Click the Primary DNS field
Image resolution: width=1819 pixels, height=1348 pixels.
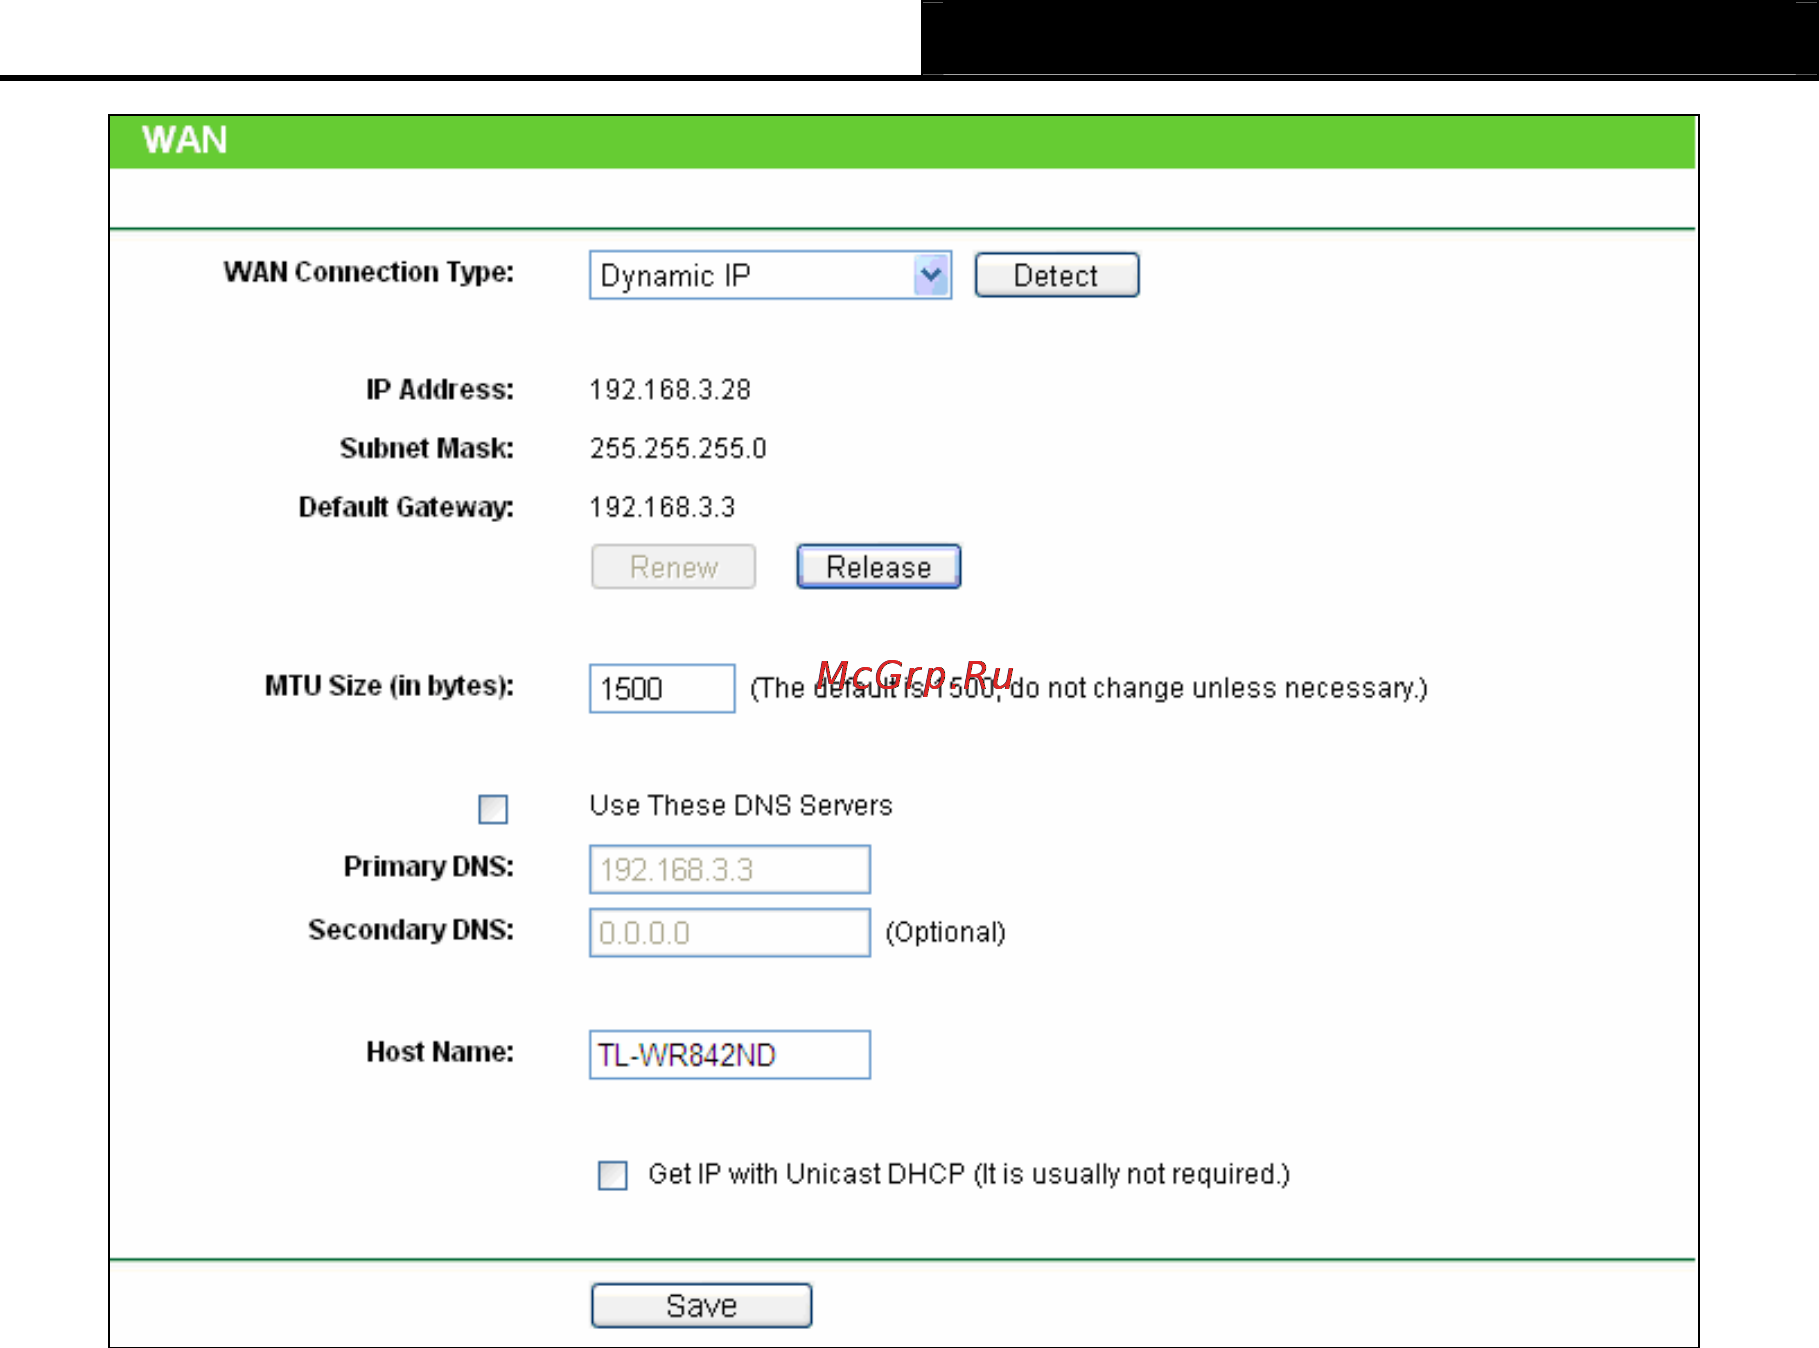[x=730, y=870]
